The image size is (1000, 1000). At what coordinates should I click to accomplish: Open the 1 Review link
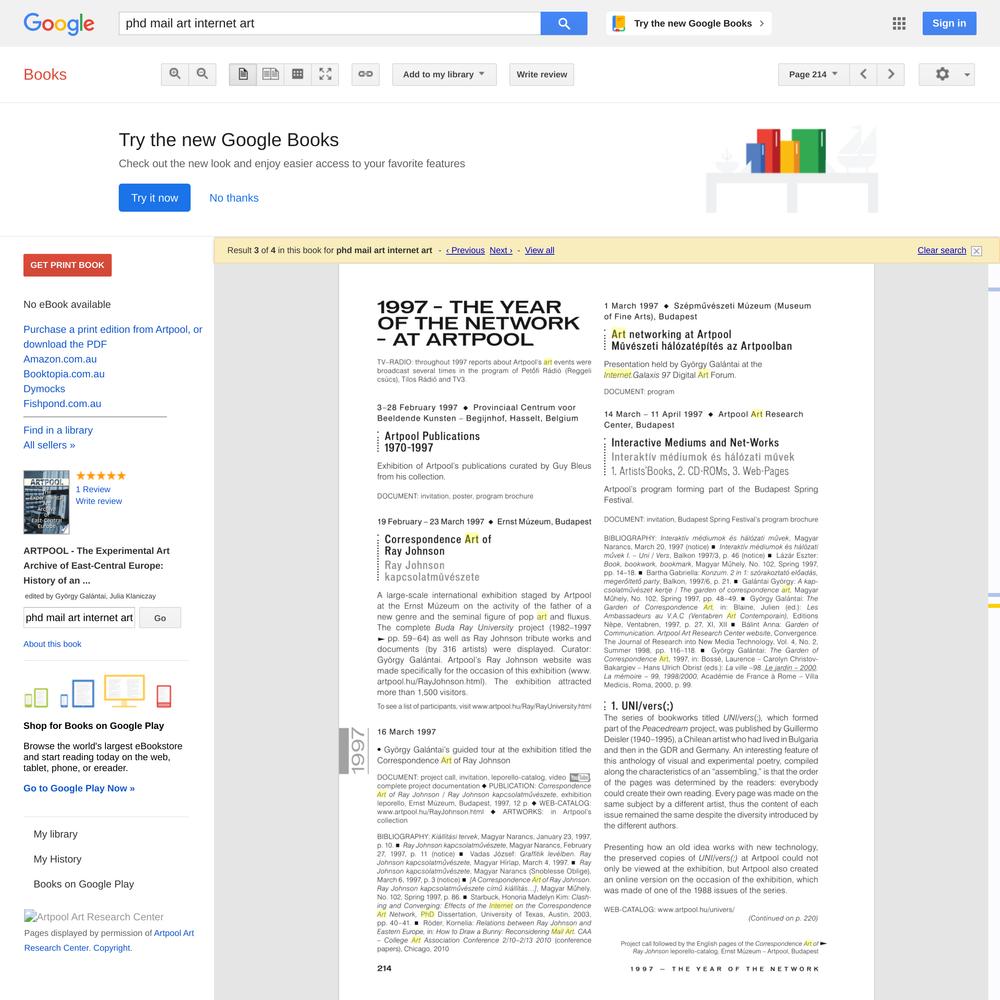pos(93,489)
